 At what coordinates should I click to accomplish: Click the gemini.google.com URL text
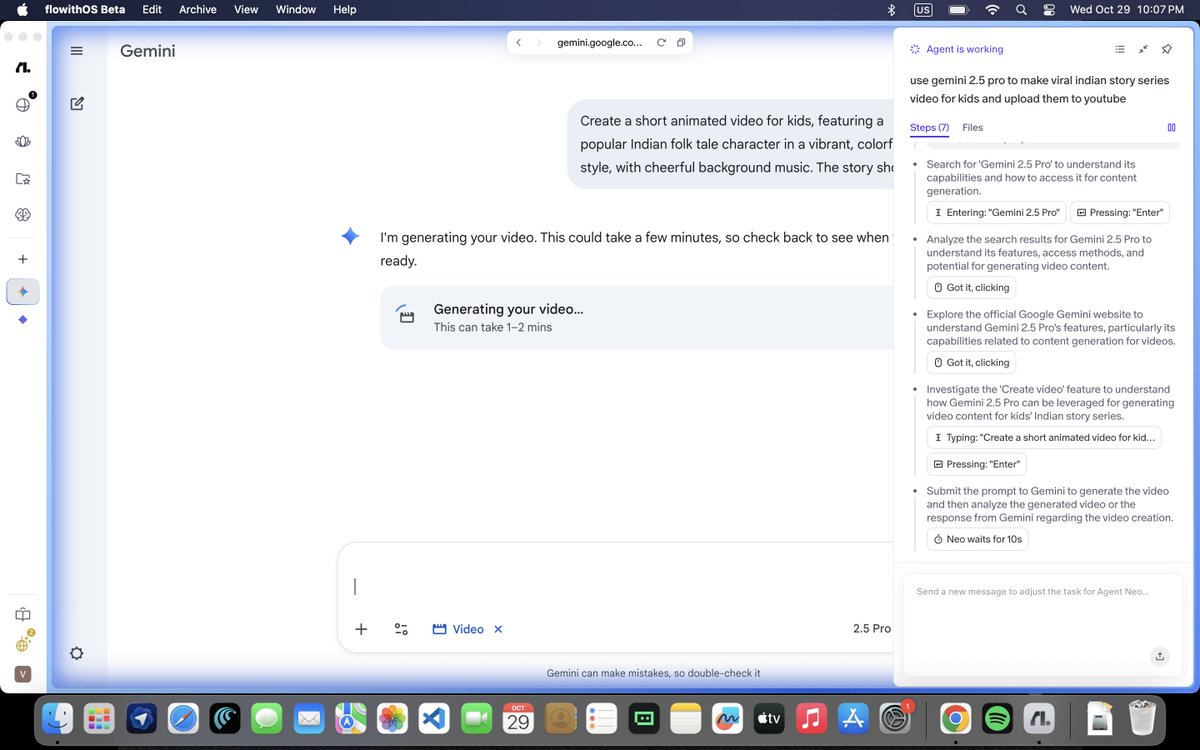600,43
